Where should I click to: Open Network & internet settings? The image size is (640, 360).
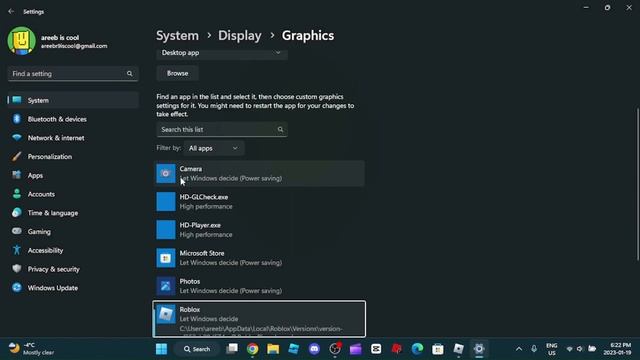[x=73, y=138]
